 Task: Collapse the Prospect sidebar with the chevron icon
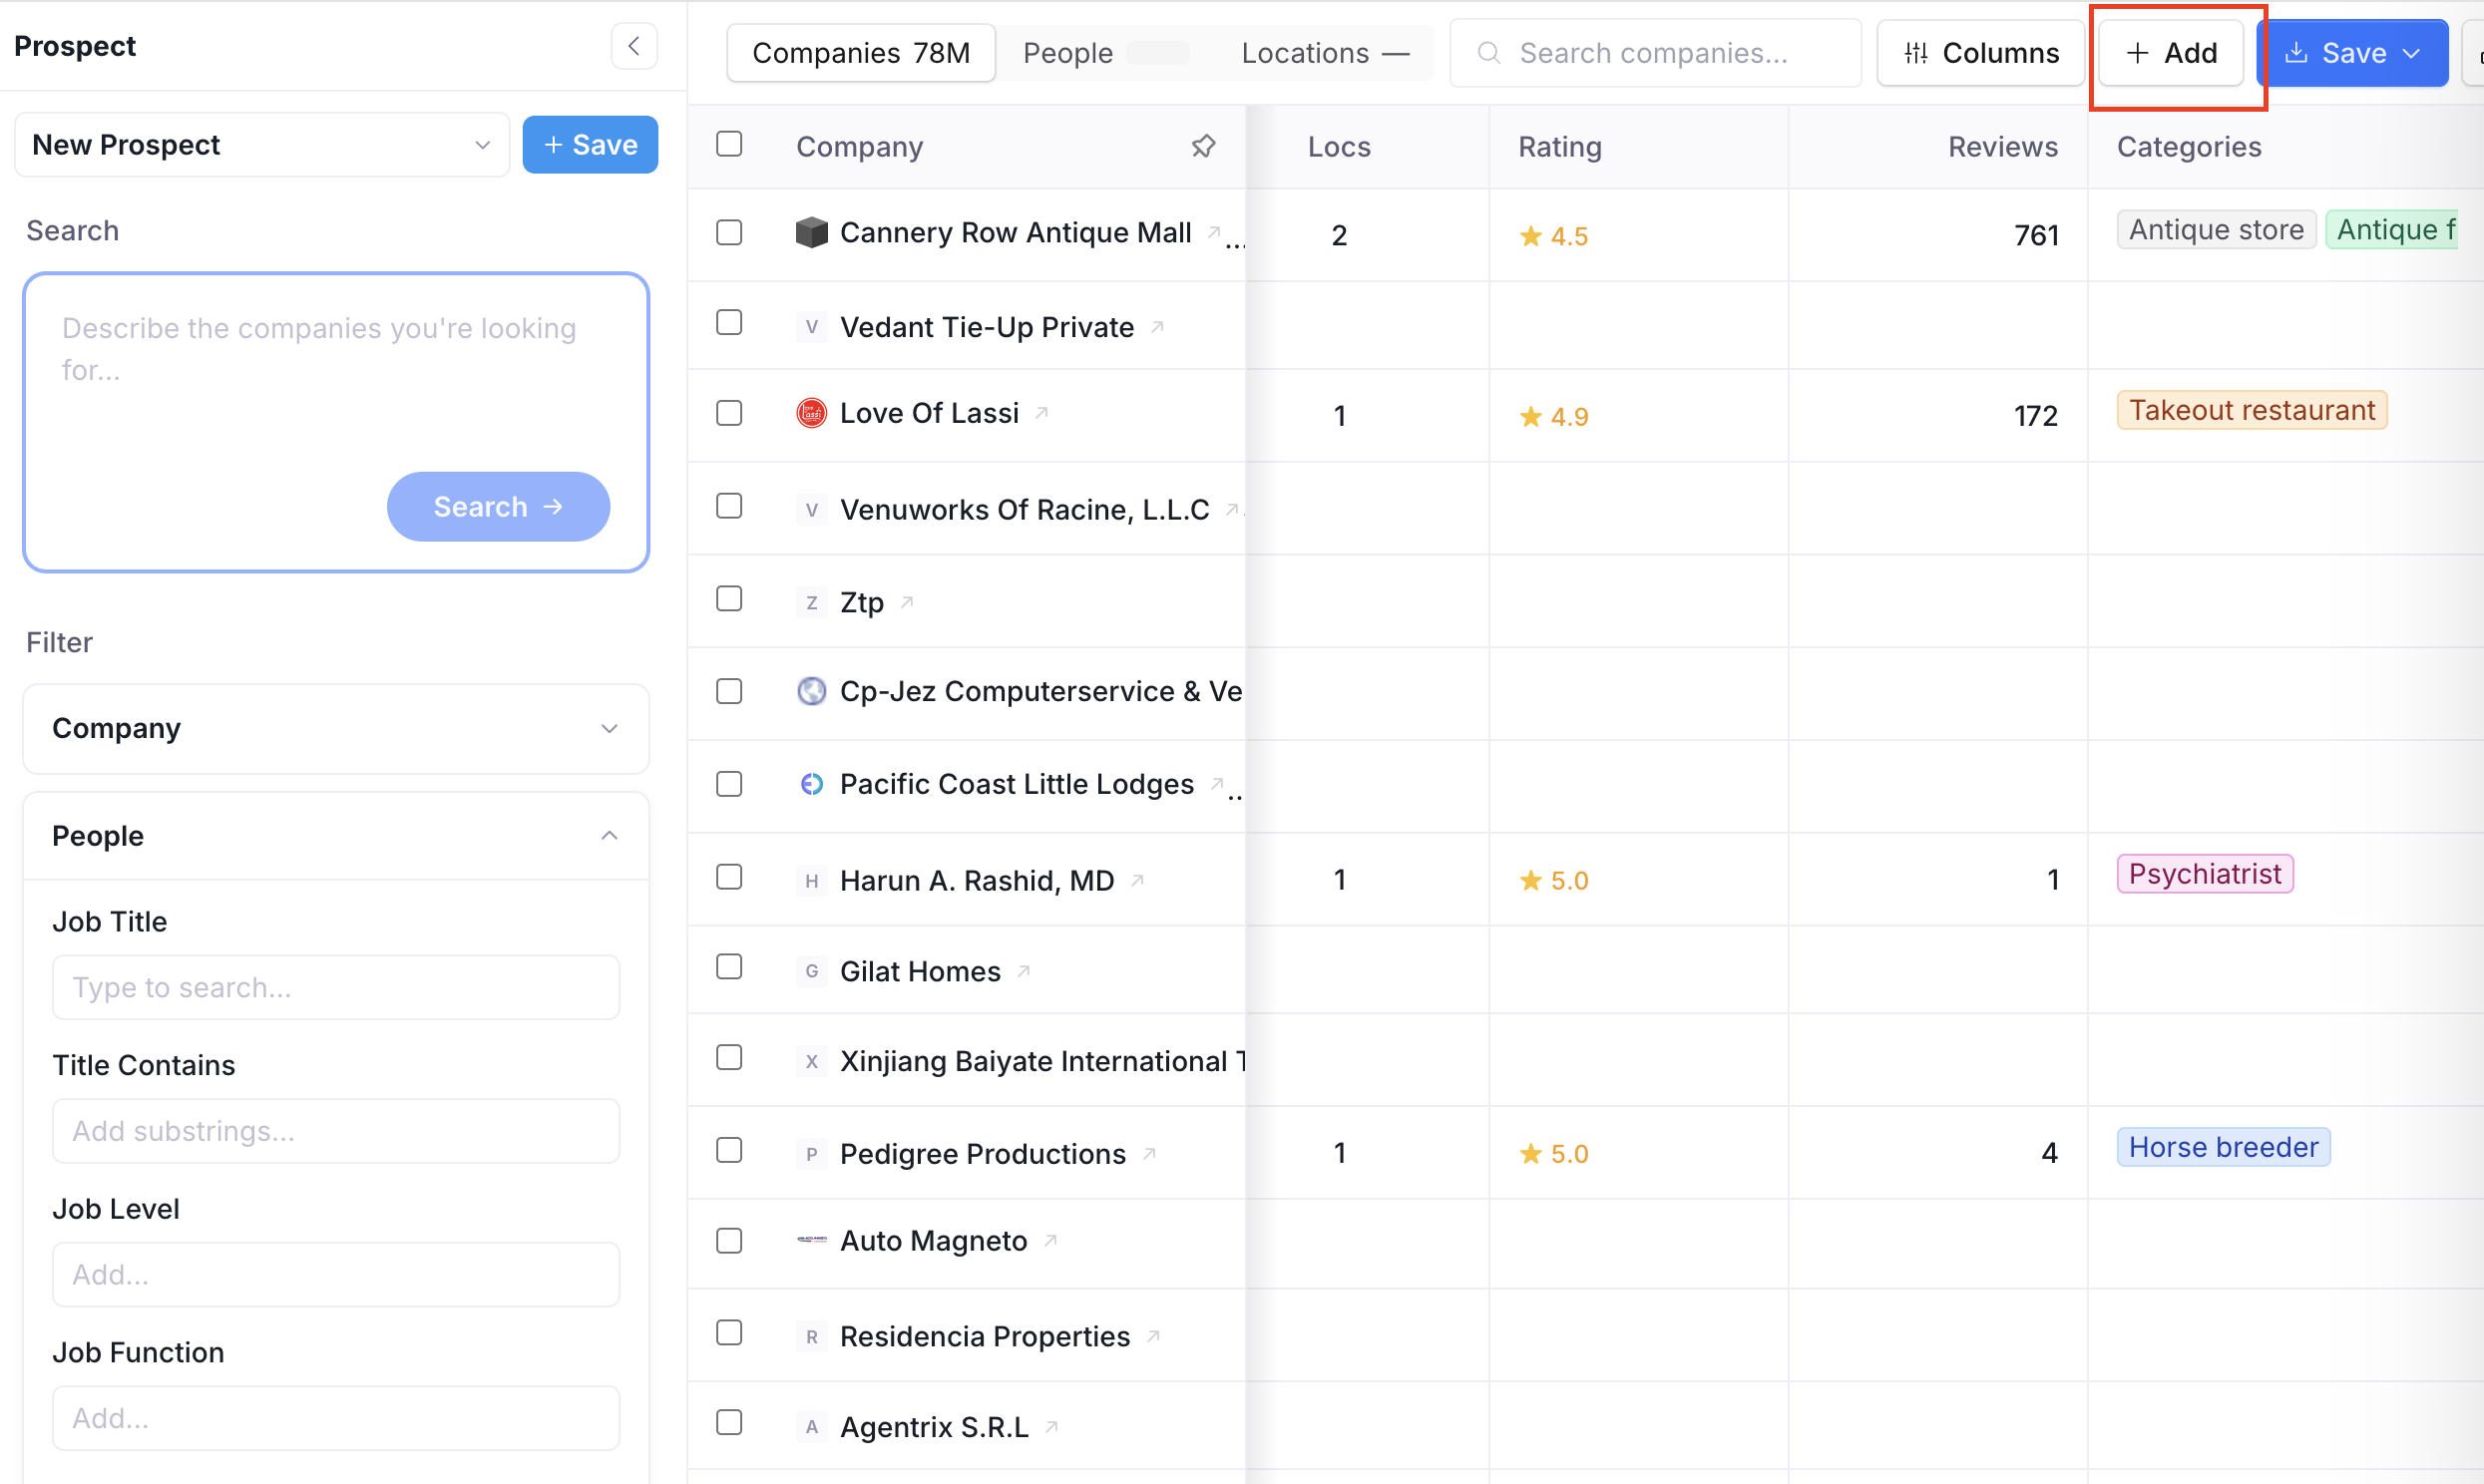[634, 46]
